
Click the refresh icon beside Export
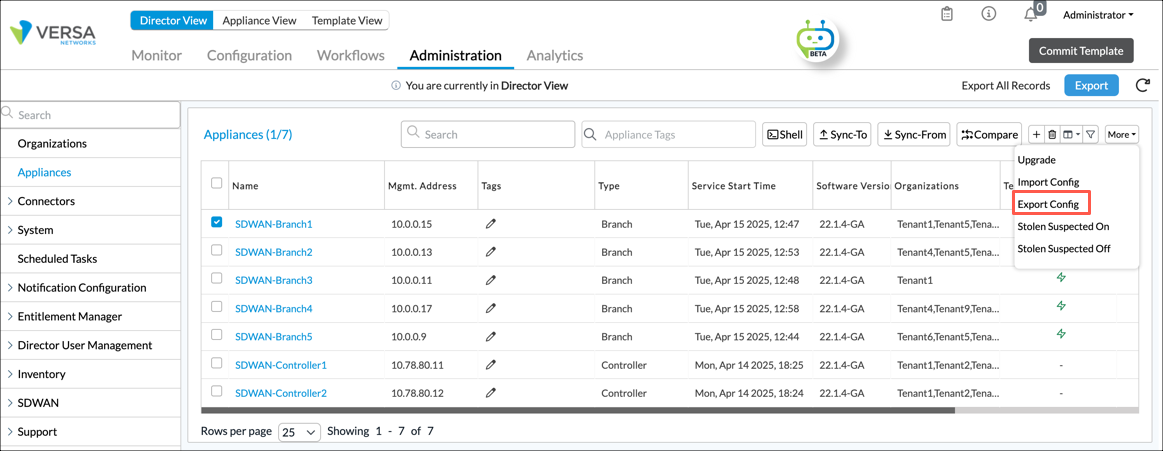[x=1143, y=85]
